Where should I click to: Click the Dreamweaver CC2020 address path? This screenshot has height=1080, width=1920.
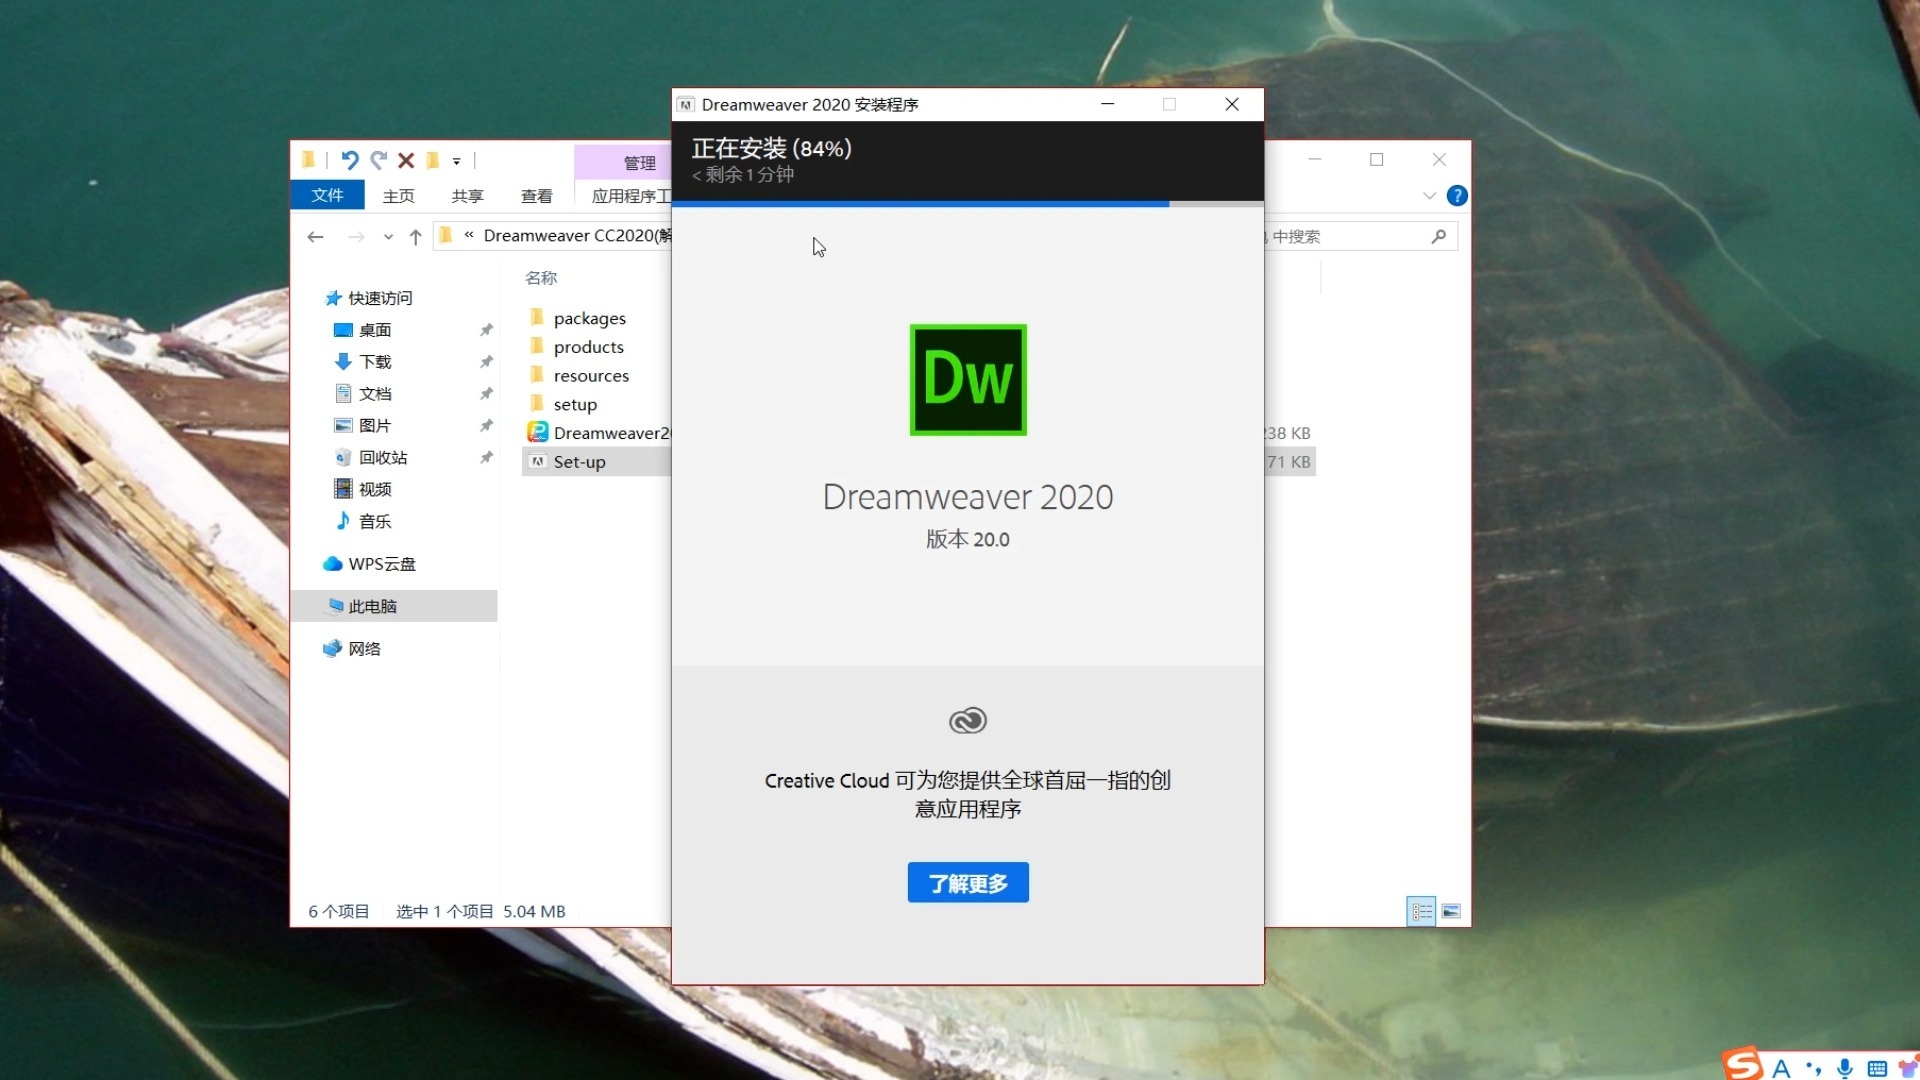pyautogui.click(x=577, y=235)
